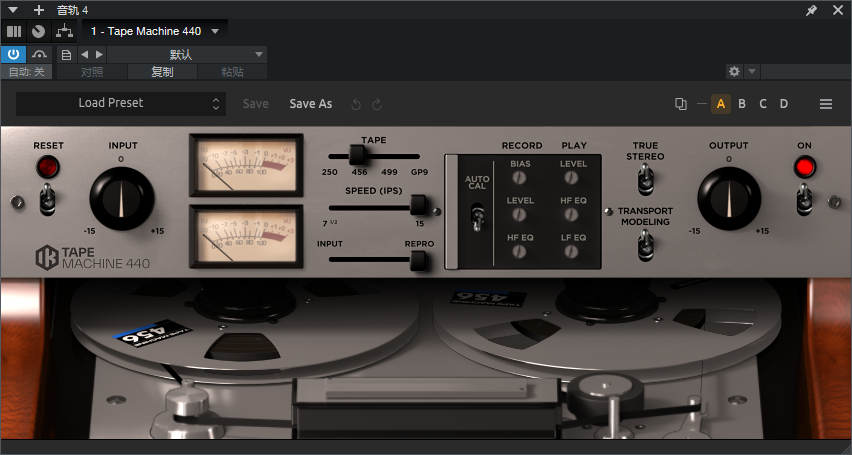Image resolution: width=852 pixels, height=455 pixels.
Task: Select the GP9 tape label
Action: [419, 172]
